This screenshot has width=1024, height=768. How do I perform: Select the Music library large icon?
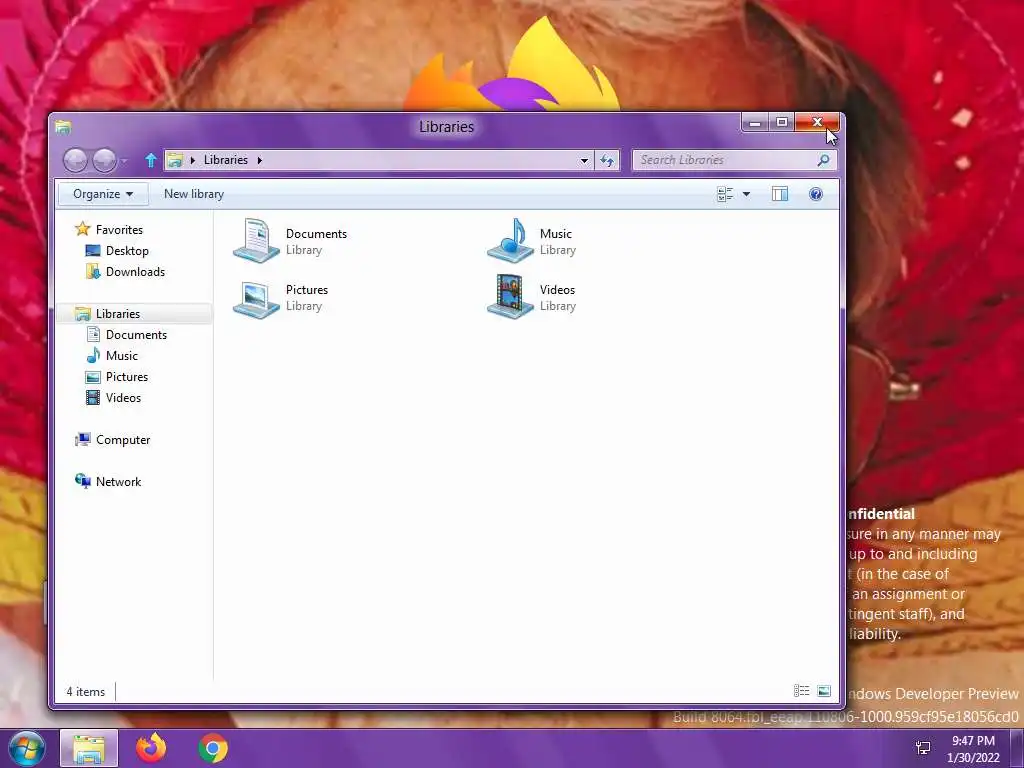511,241
